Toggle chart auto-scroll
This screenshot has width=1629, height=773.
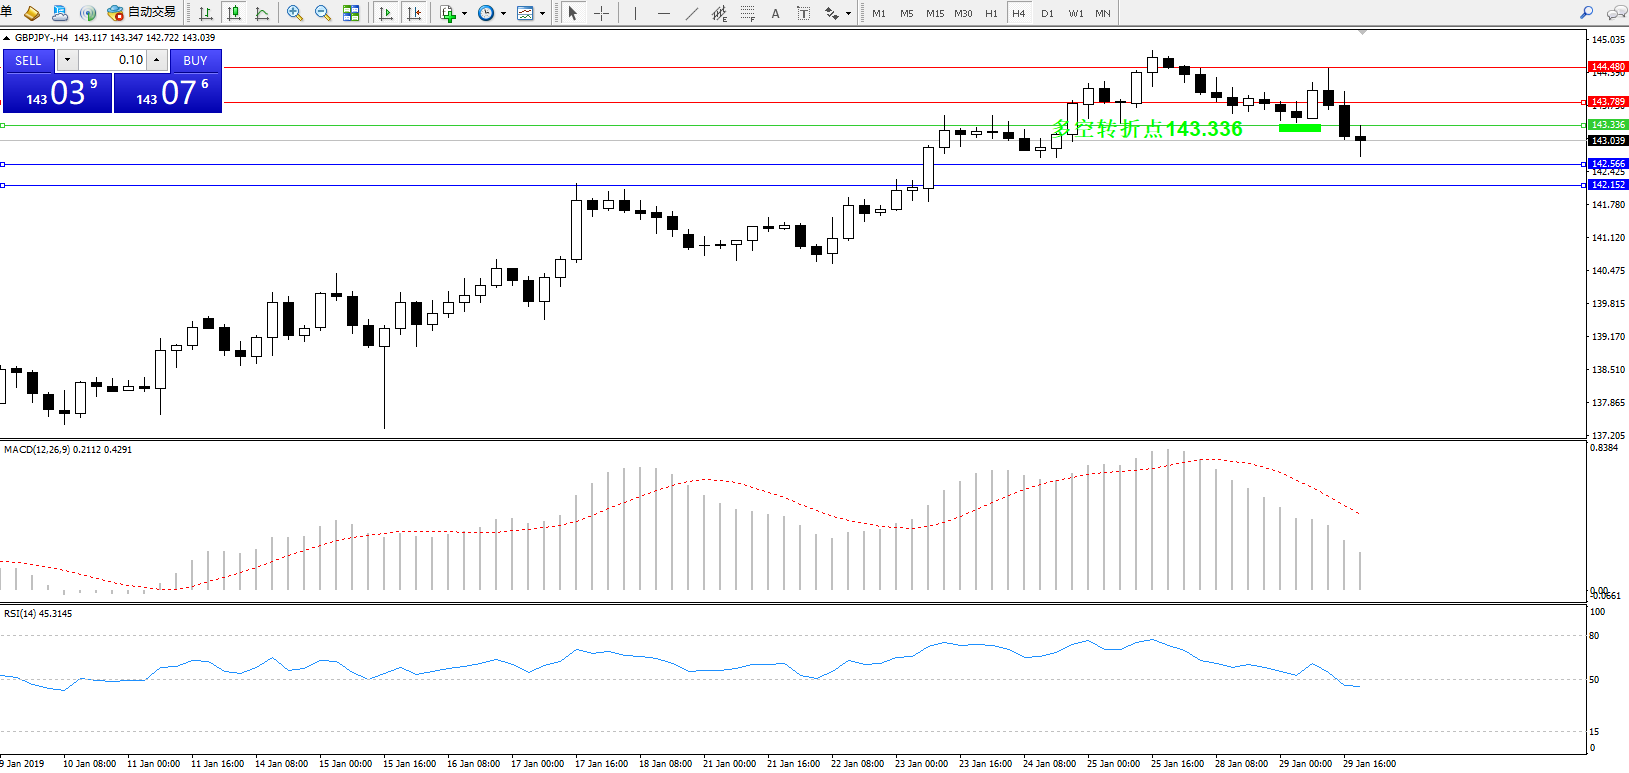[386, 13]
